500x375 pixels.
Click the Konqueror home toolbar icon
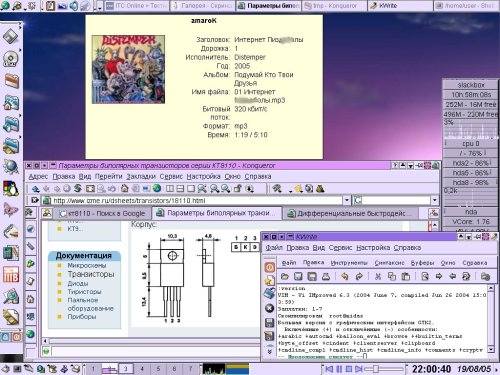point(124,189)
